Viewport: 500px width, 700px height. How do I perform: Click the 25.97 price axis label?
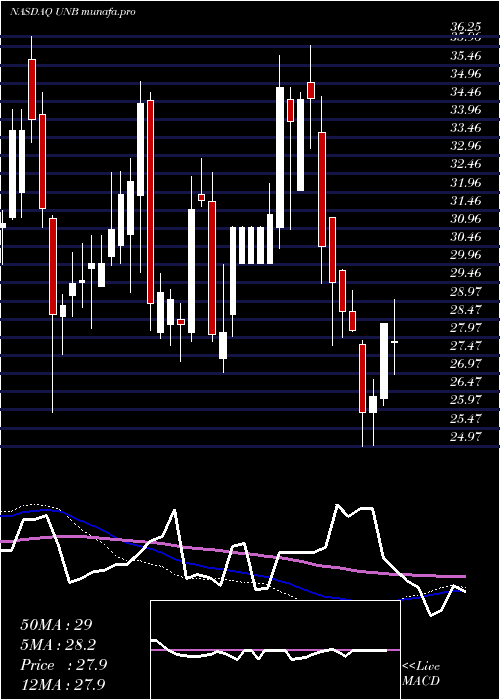click(x=466, y=400)
